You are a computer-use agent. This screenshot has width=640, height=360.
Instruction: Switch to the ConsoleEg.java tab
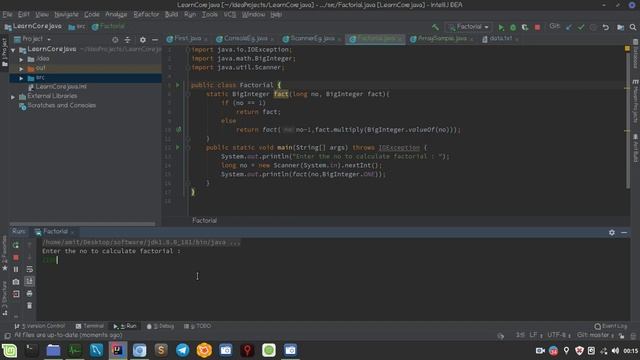click(x=245, y=39)
